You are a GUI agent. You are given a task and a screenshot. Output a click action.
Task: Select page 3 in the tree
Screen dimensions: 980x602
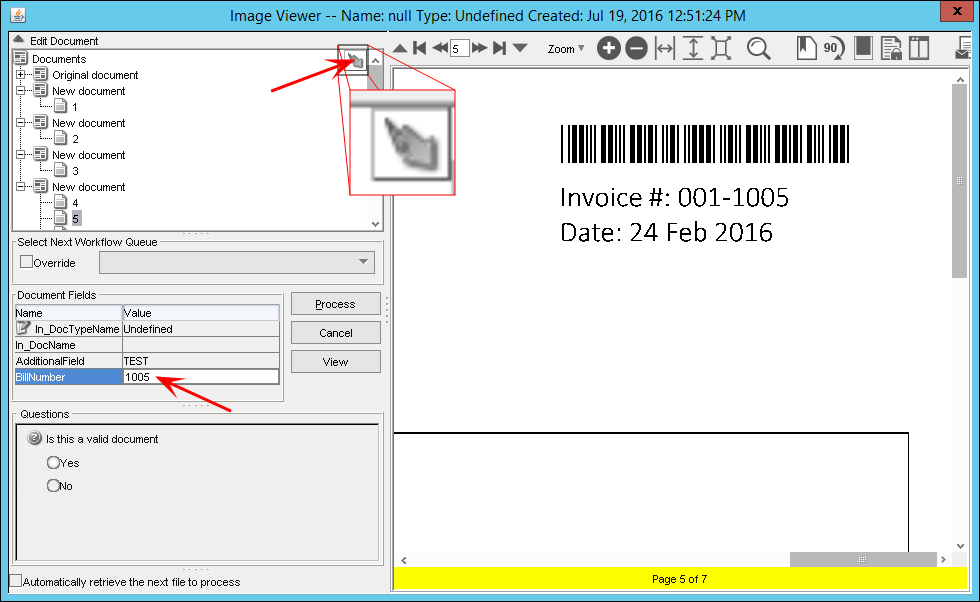(x=75, y=171)
